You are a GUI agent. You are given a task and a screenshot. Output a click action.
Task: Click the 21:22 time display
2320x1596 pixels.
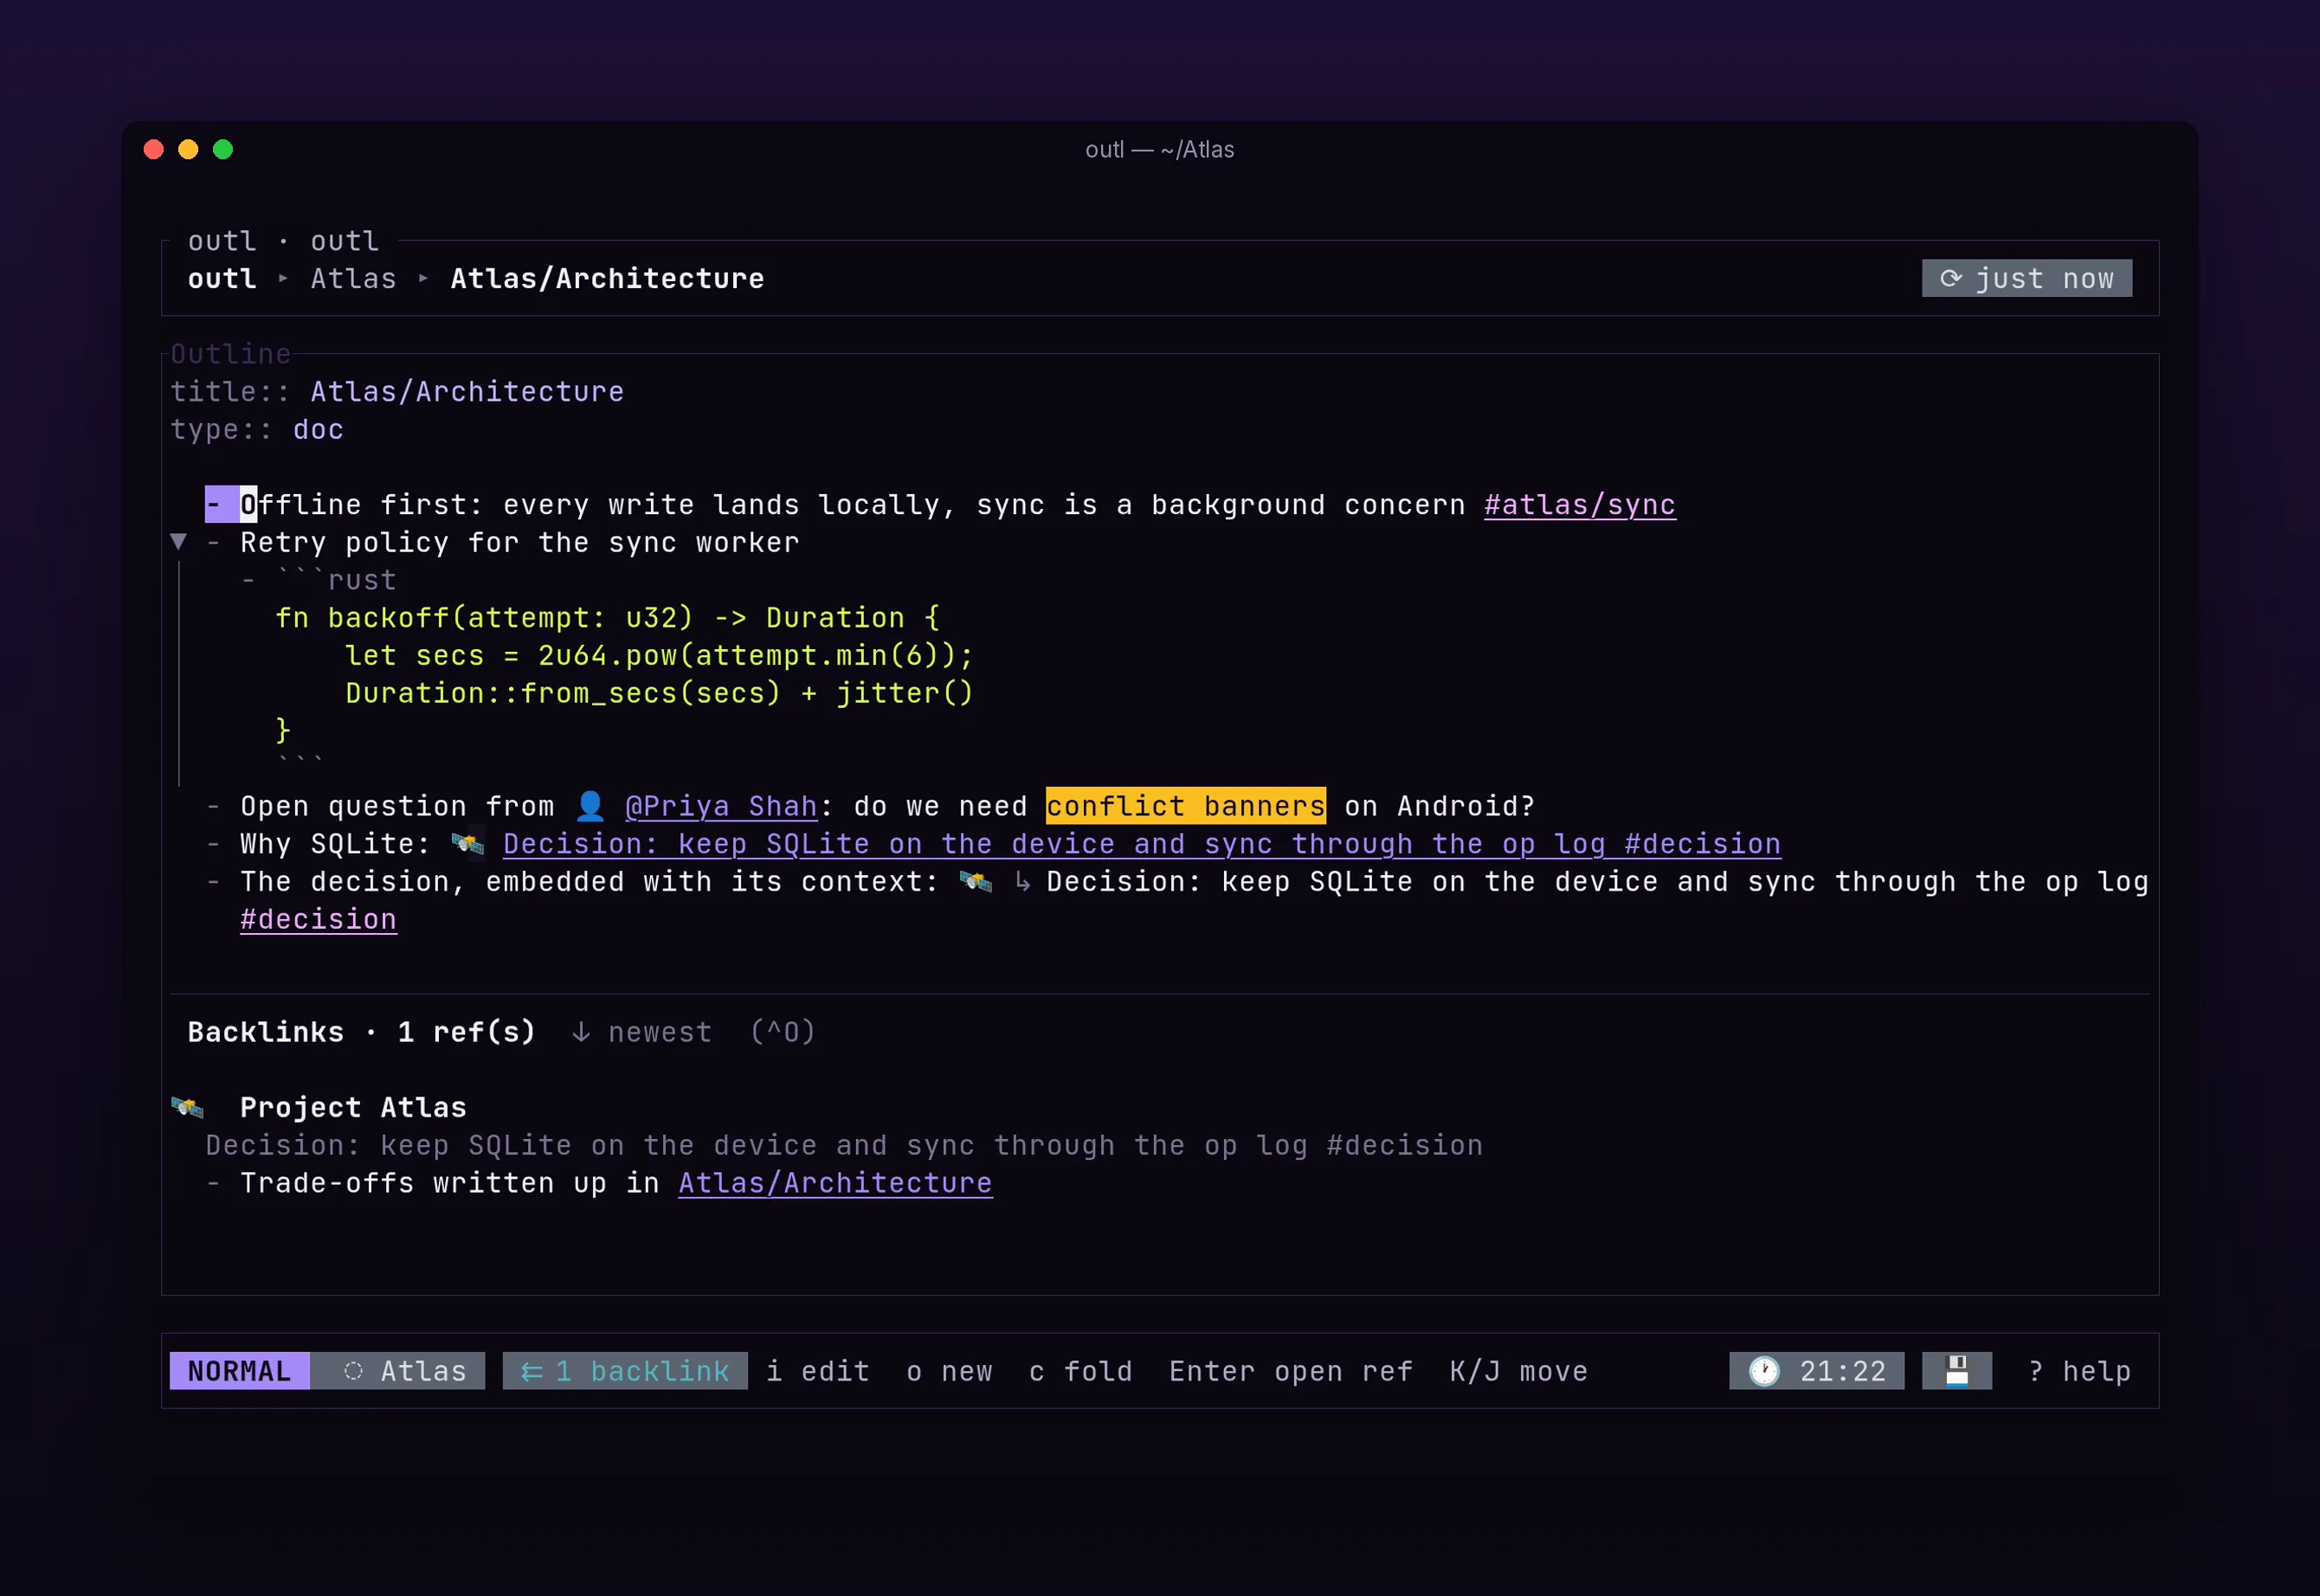(1843, 1371)
